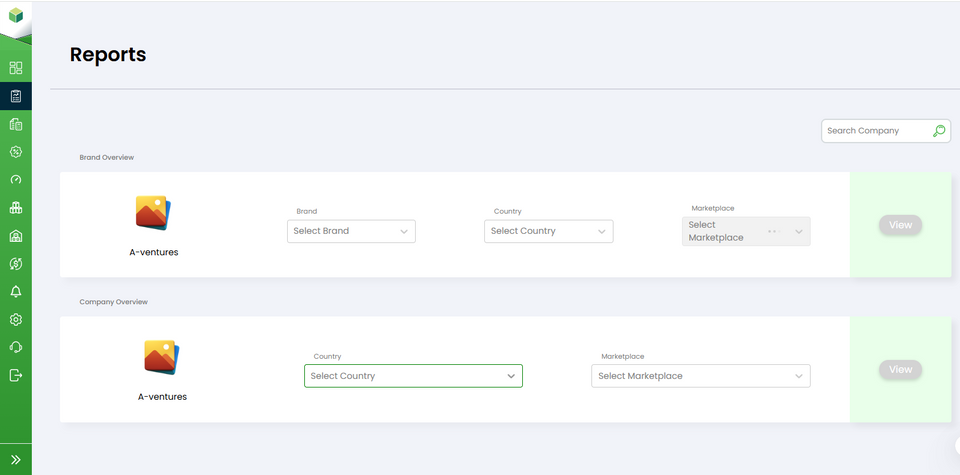Expand the sidebar with double chevron
Screen dimensions: 960x475
pos(15,459)
